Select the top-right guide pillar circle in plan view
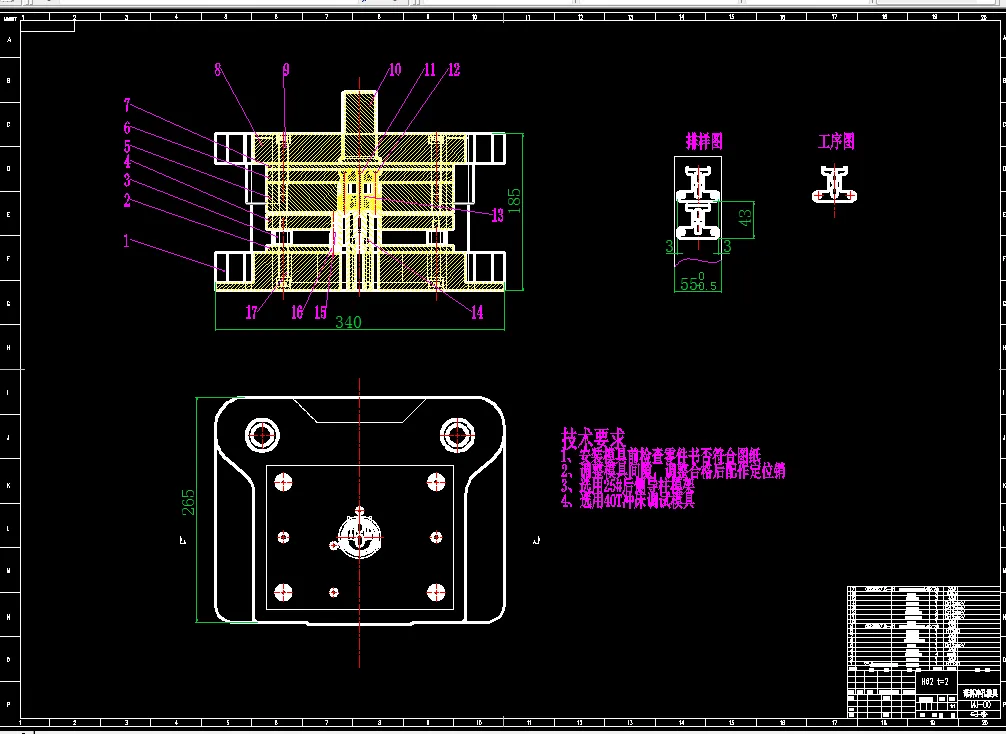This screenshot has width=1006, height=734. [457, 434]
